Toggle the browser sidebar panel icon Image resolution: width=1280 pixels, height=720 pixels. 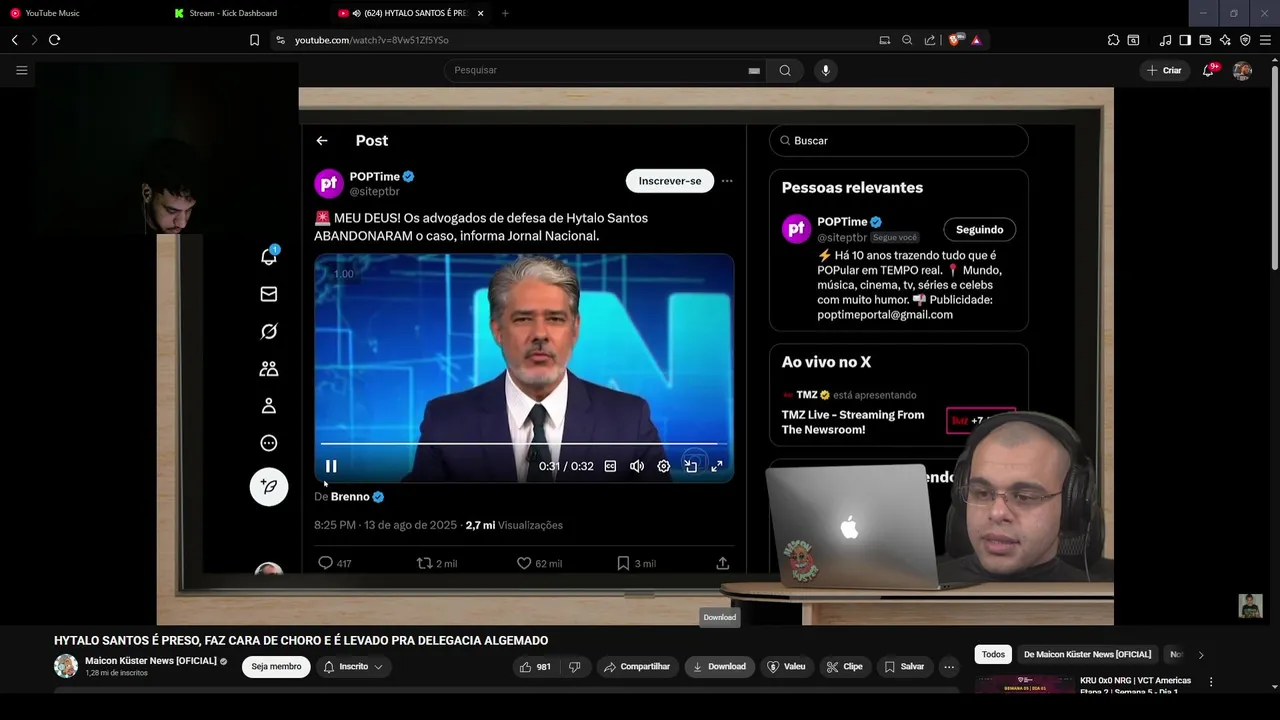pos(1185,40)
